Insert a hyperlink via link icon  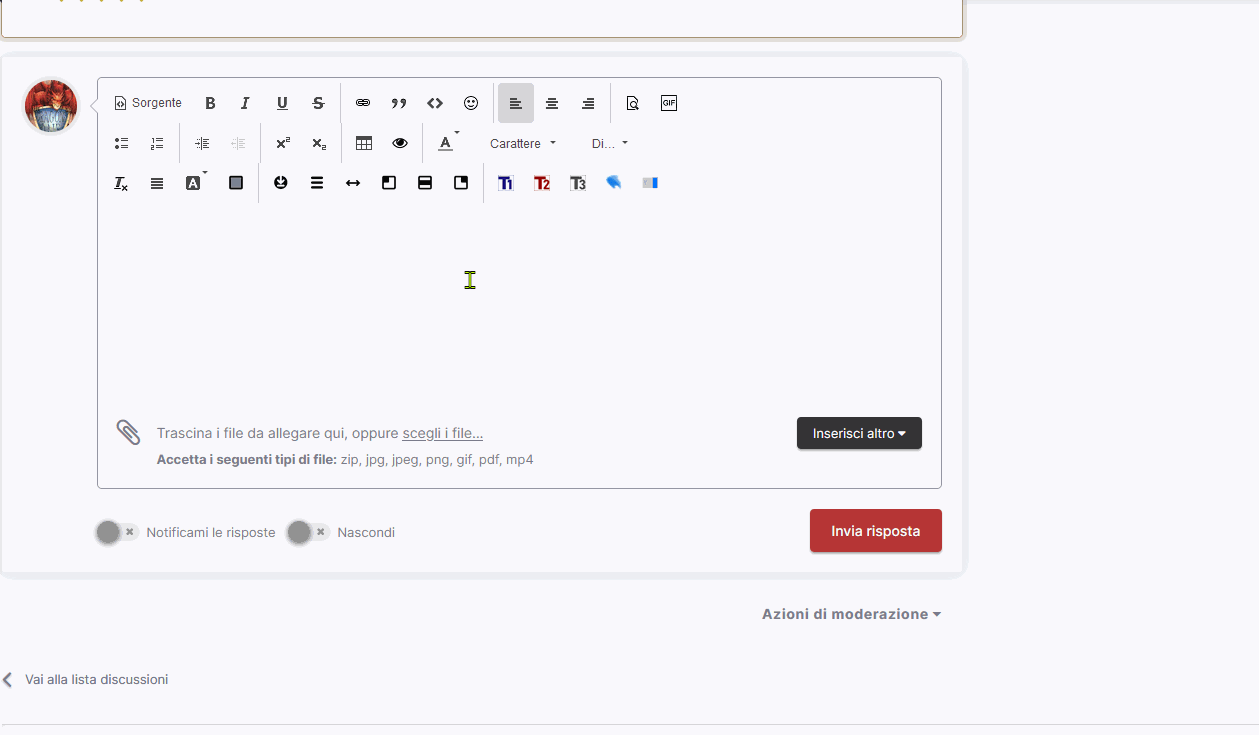(x=363, y=103)
